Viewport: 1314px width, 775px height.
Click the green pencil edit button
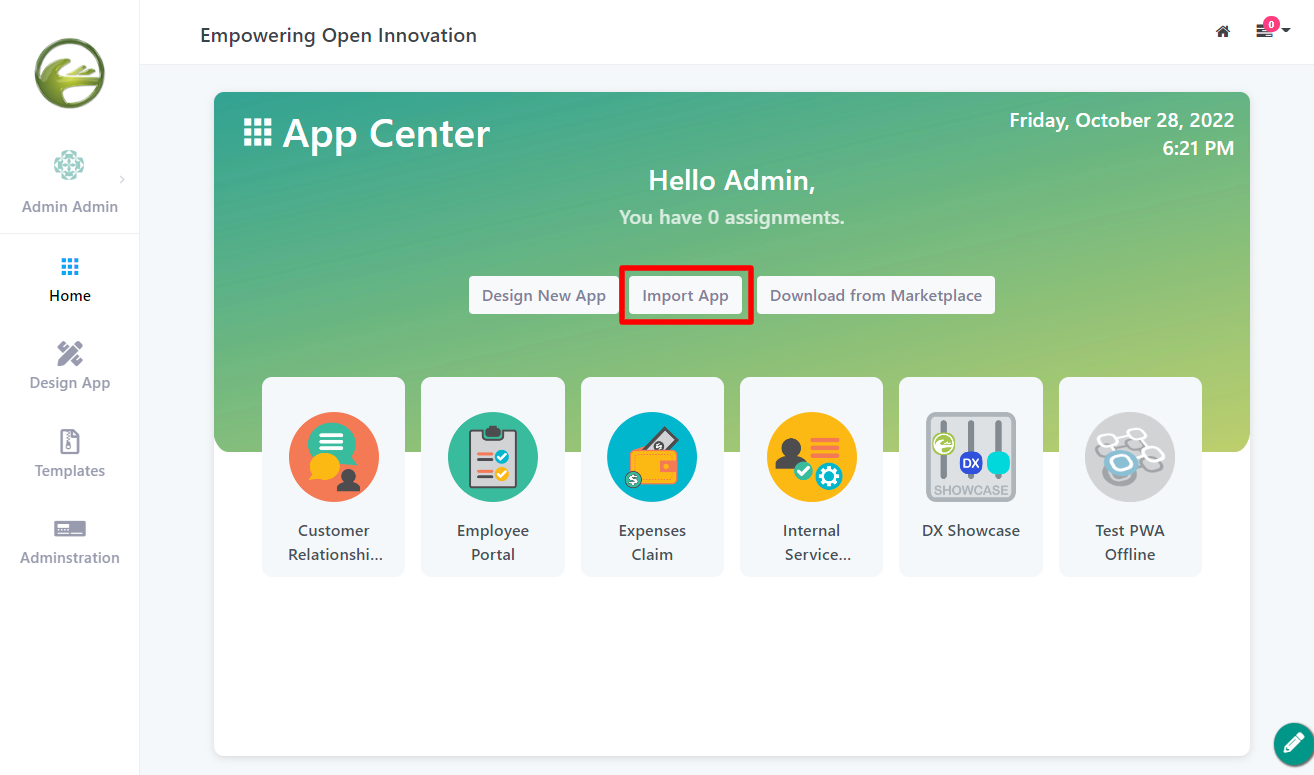click(1293, 744)
